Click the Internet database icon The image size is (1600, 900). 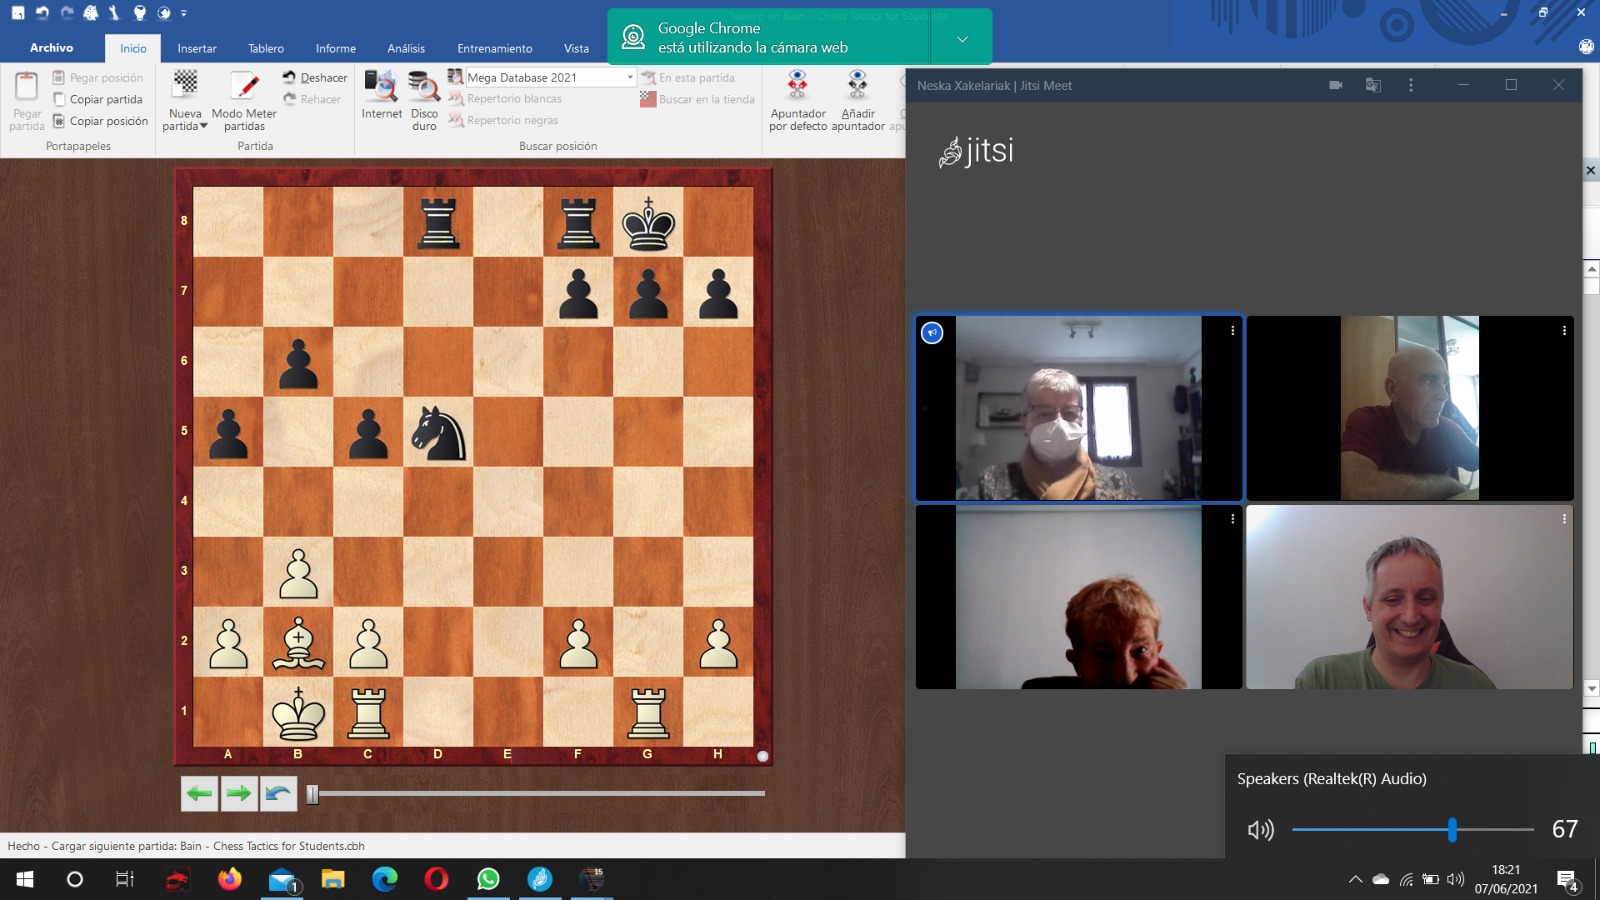click(381, 87)
